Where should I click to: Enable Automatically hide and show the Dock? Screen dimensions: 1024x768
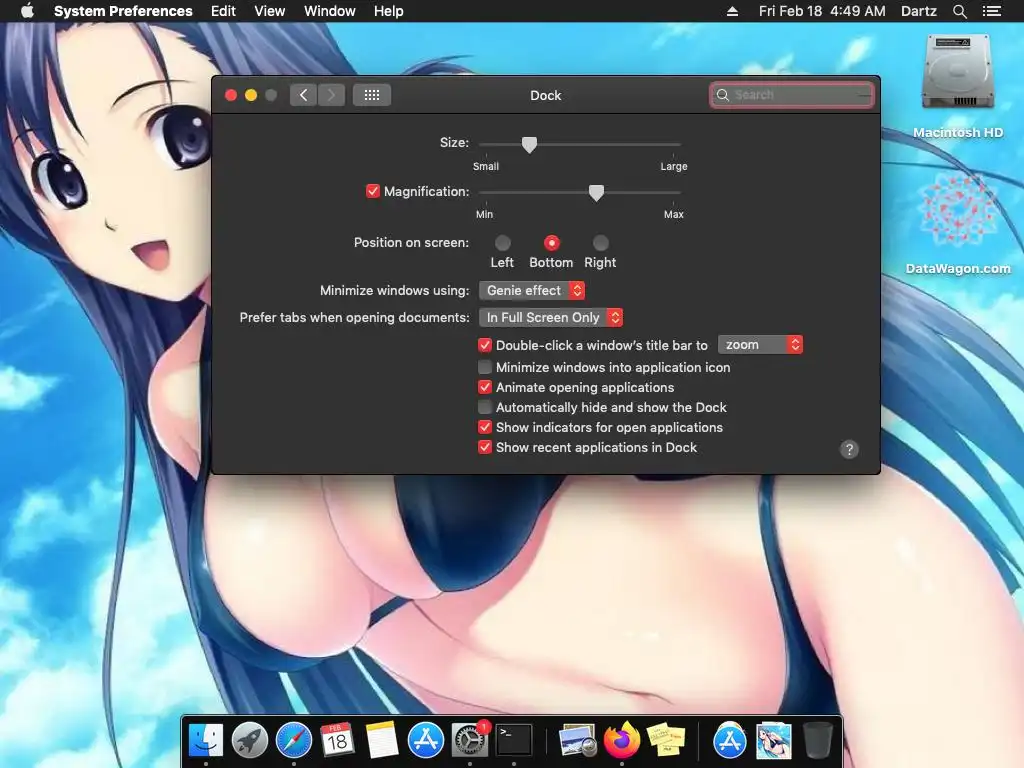[485, 408]
